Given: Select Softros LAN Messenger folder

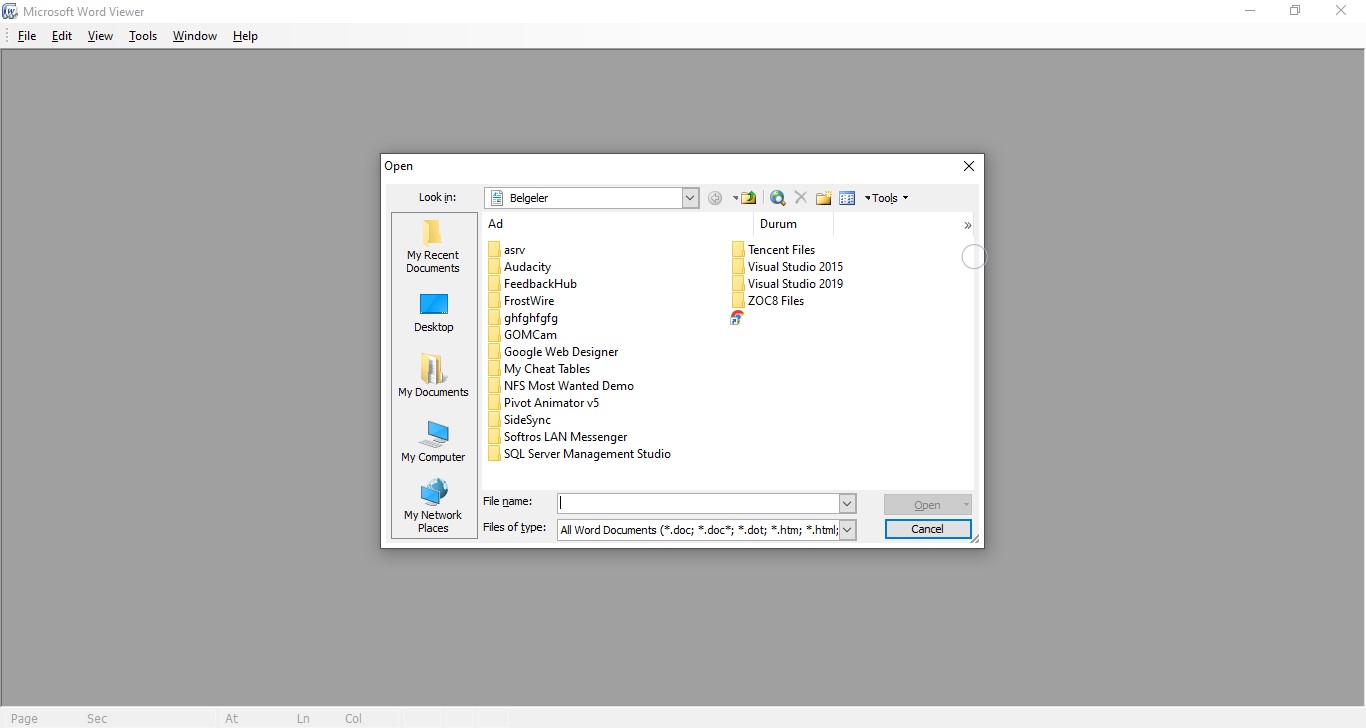Looking at the screenshot, I should [x=558, y=437].
